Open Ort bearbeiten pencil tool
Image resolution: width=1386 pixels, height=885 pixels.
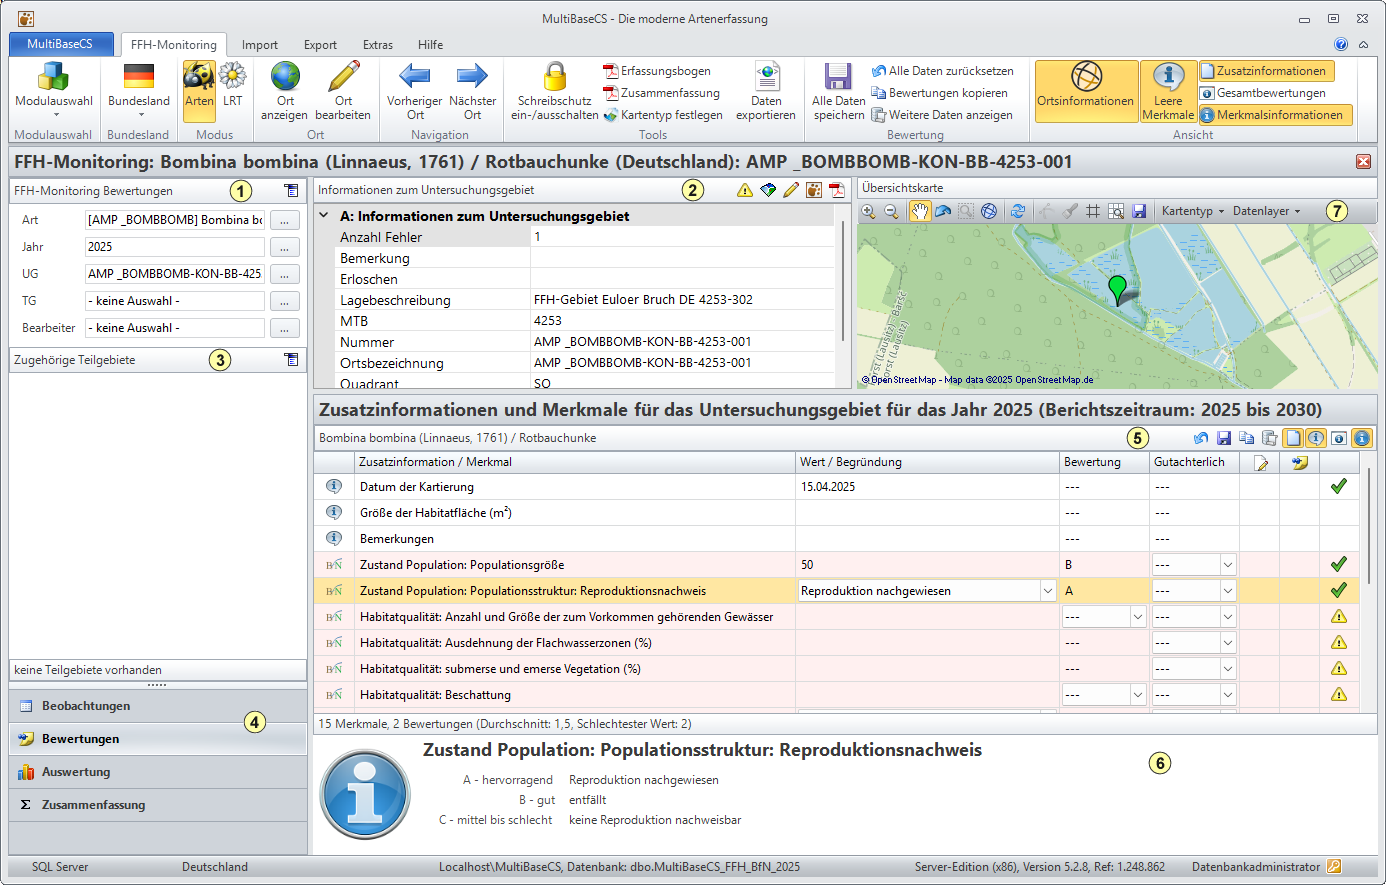coord(343,78)
